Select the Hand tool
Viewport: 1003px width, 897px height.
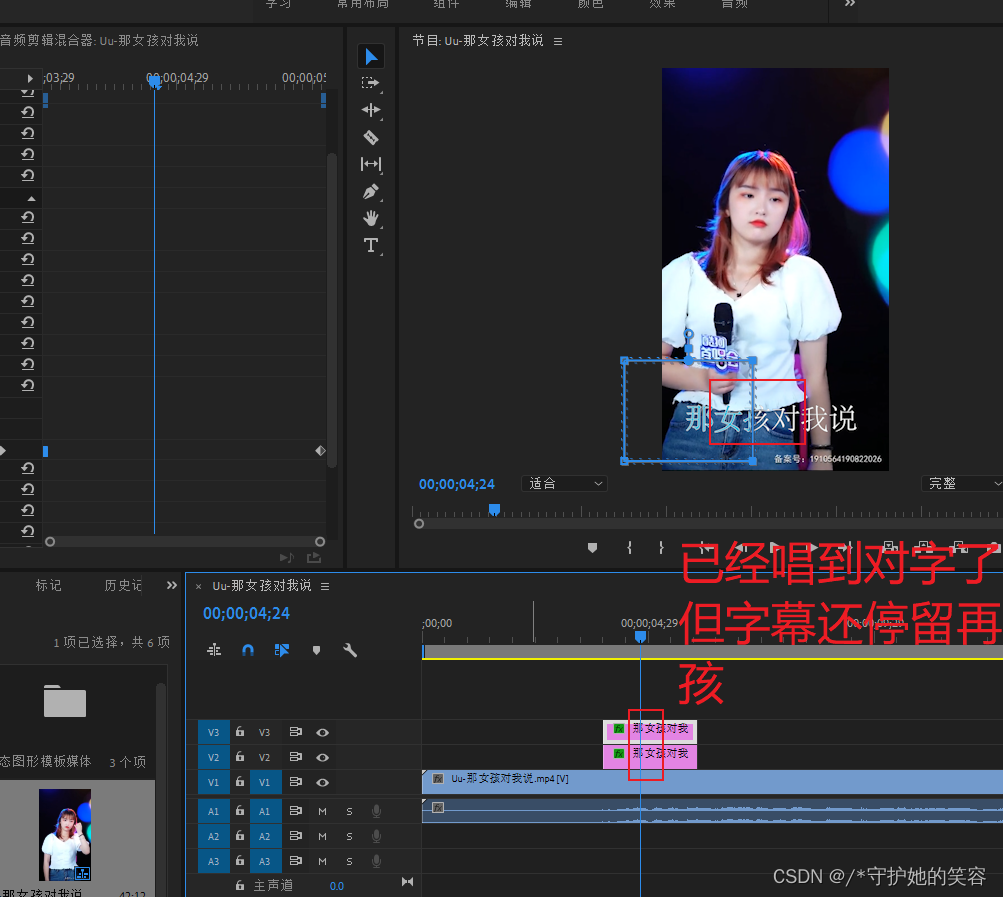(x=371, y=218)
